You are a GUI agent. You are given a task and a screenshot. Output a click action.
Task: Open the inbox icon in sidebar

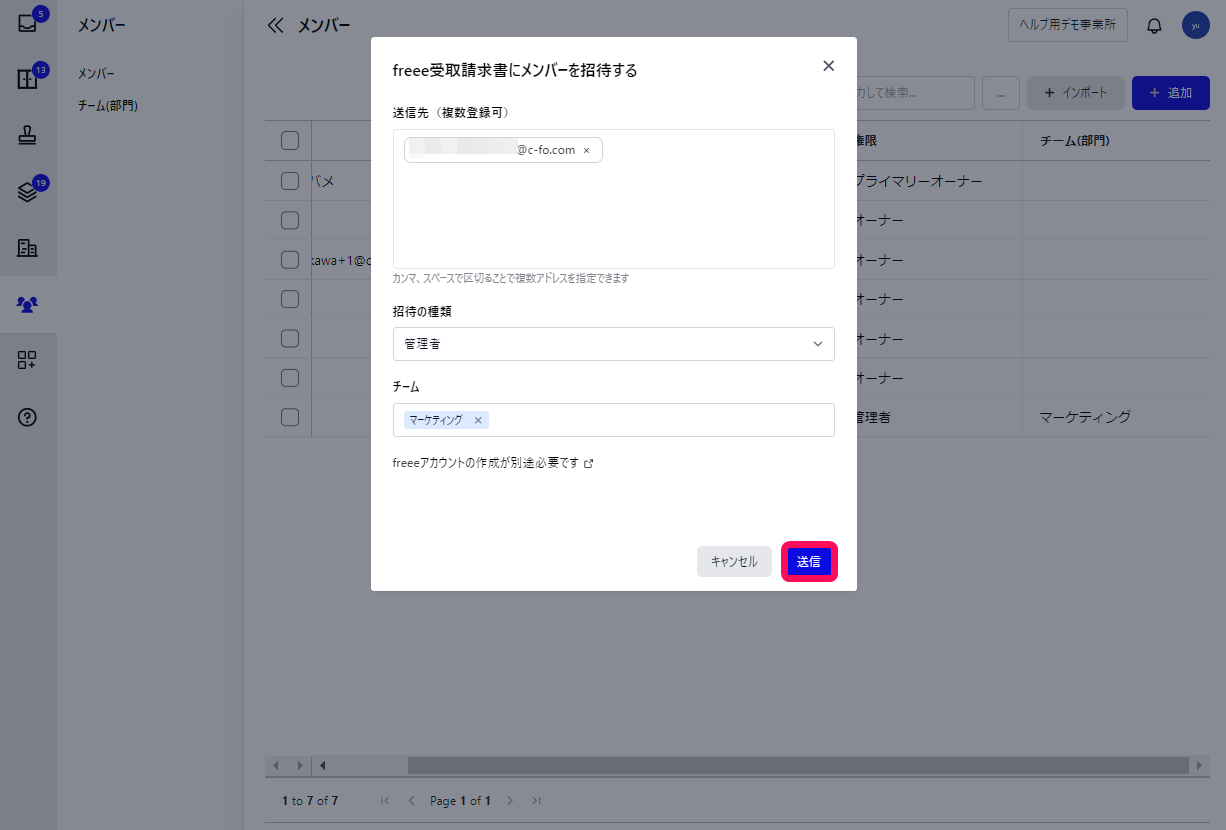pyautogui.click(x=28, y=24)
